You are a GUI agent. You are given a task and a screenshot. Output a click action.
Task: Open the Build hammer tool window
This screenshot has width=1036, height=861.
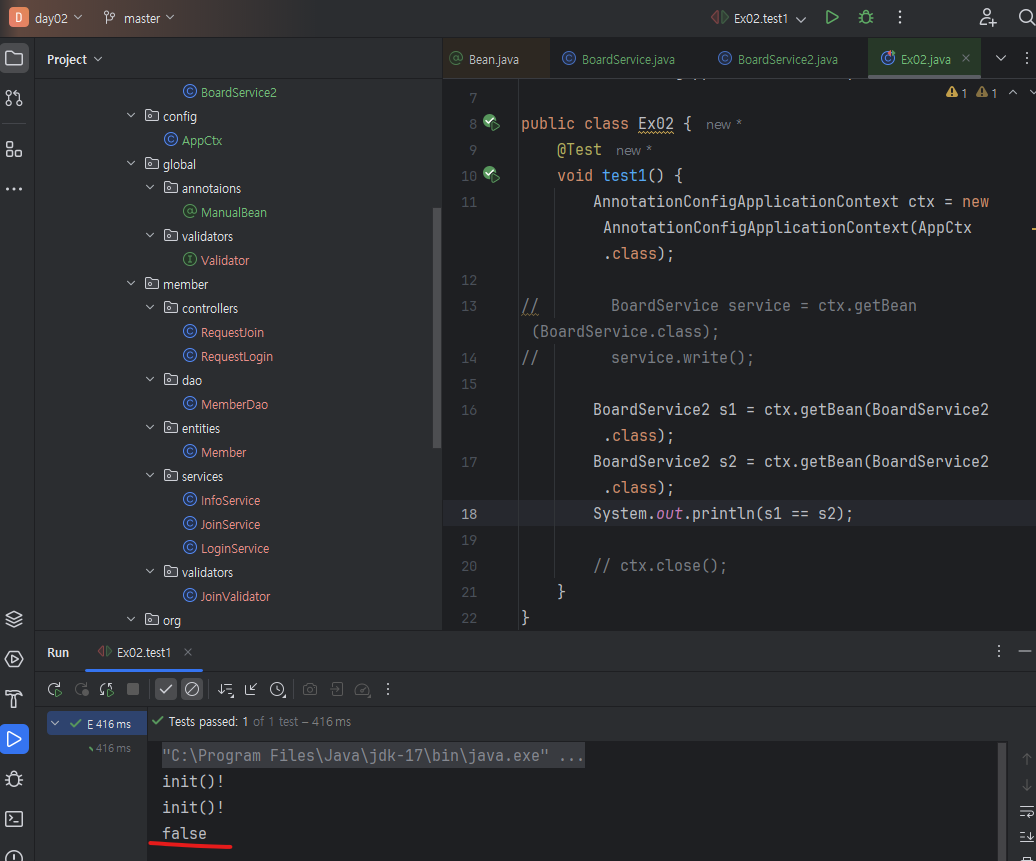[x=14, y=699]
